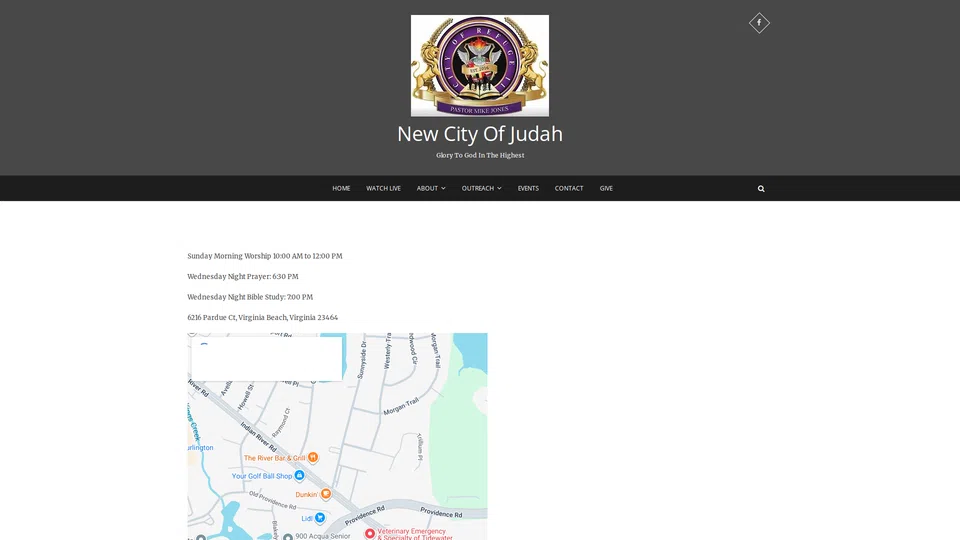Open the ABOUT menu item
The width and height of the screenshot is (960, 540).
(x=427, y=189)
